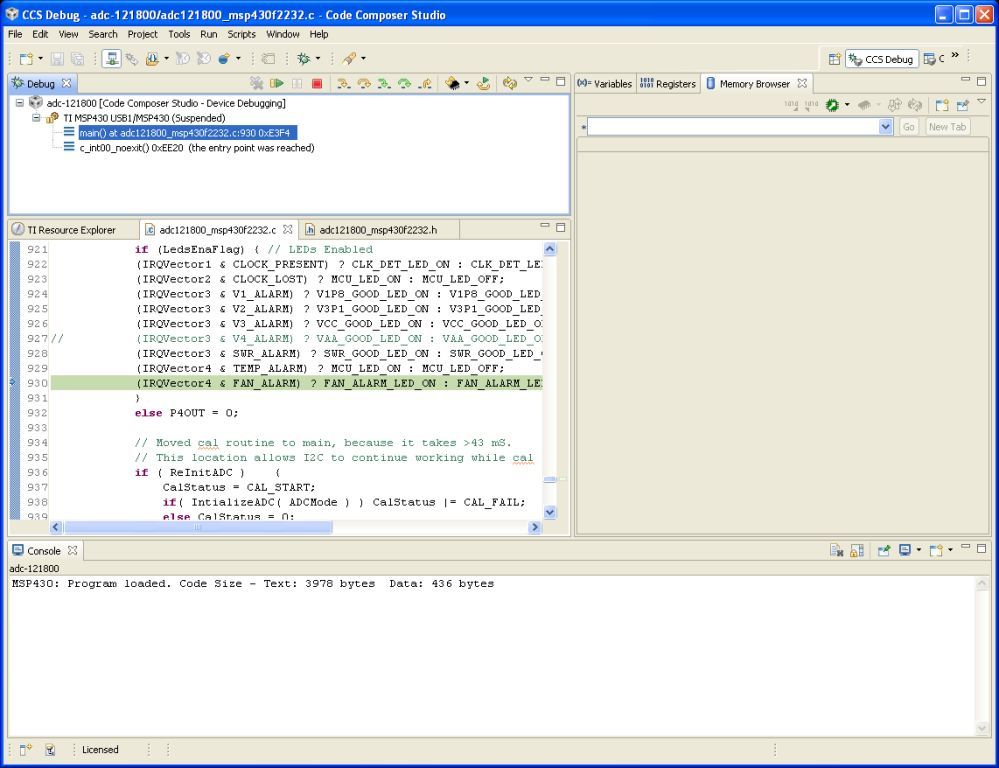Click the CCS Debug perspective button
Image resolution: width=999 pixels, height=768 pixels.
tap(881, 59)
